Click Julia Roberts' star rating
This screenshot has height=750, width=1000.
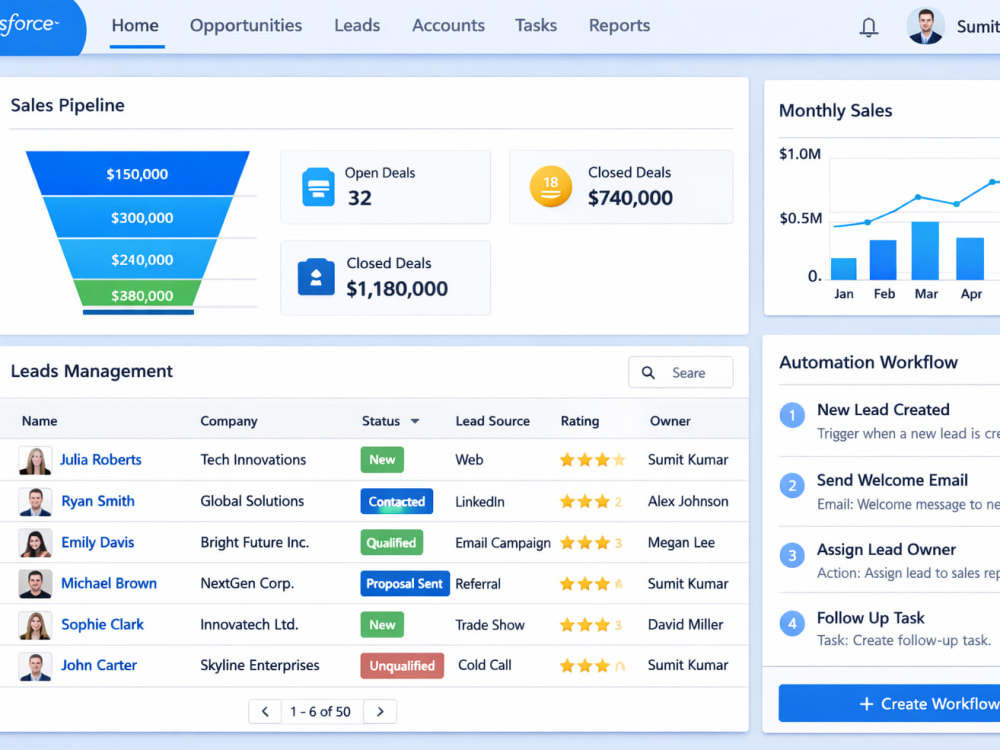pos(592,460)
